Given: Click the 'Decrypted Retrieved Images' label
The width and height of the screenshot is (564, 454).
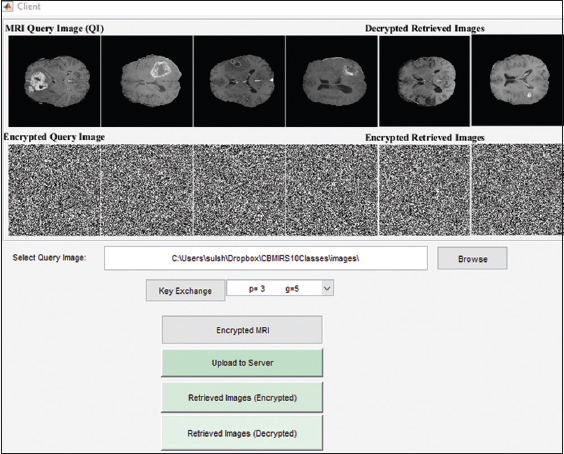Looking at the screenshot, I should (x=425, y=28).
